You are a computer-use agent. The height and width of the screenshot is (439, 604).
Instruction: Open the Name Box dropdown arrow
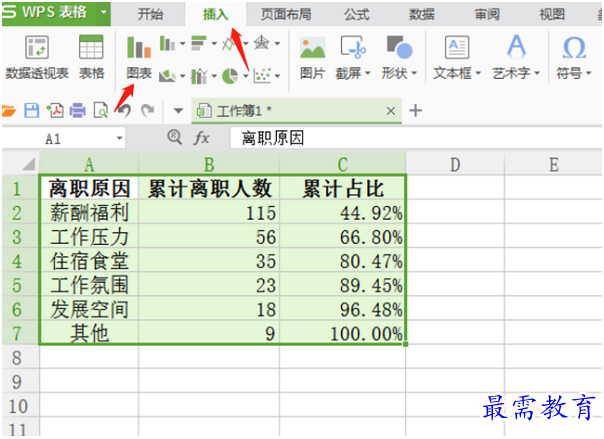(x=119, y=138)
